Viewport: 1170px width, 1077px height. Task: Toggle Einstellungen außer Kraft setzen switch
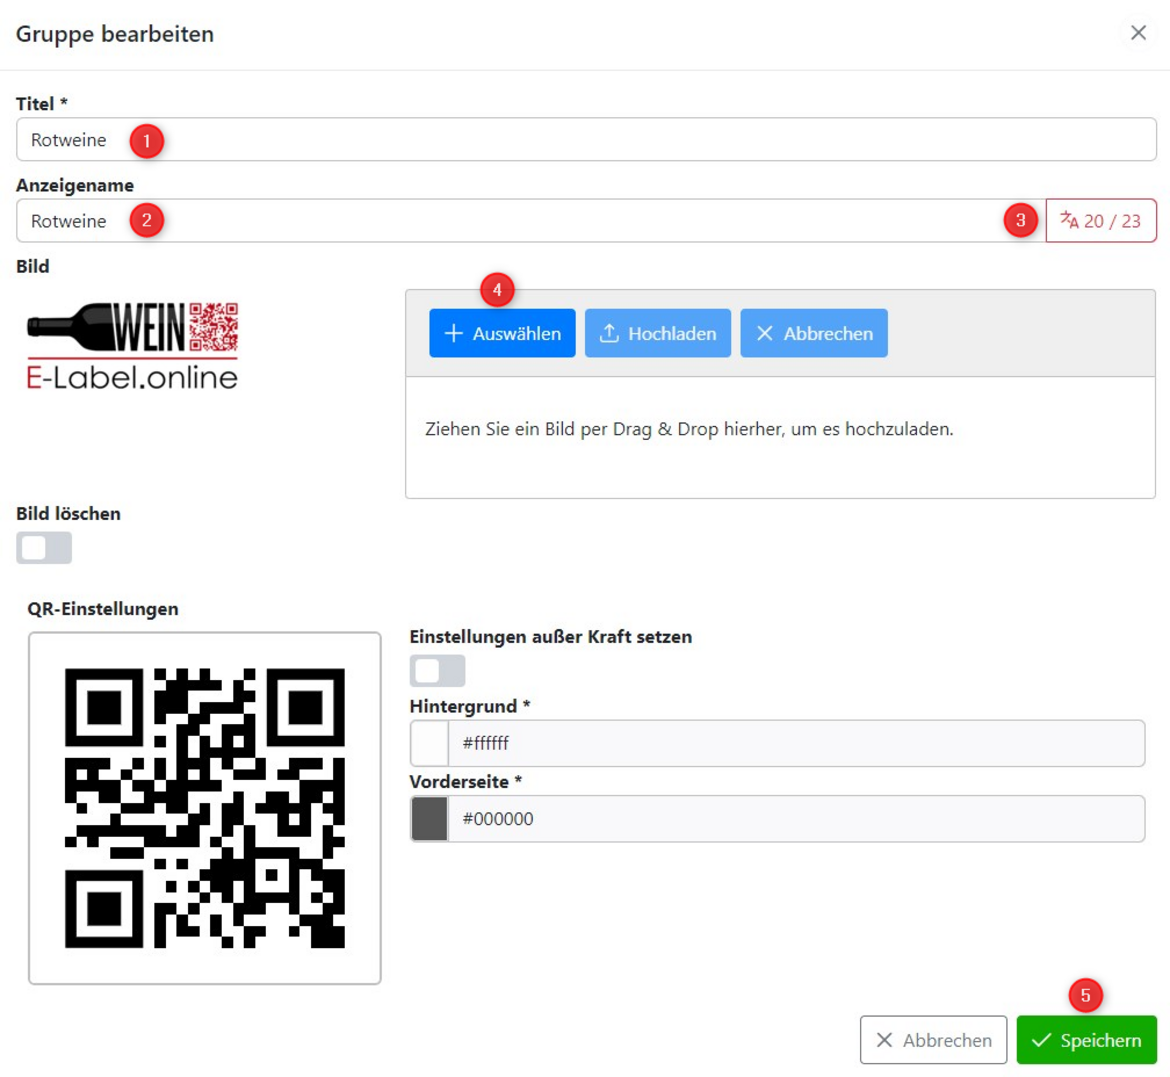437,670
